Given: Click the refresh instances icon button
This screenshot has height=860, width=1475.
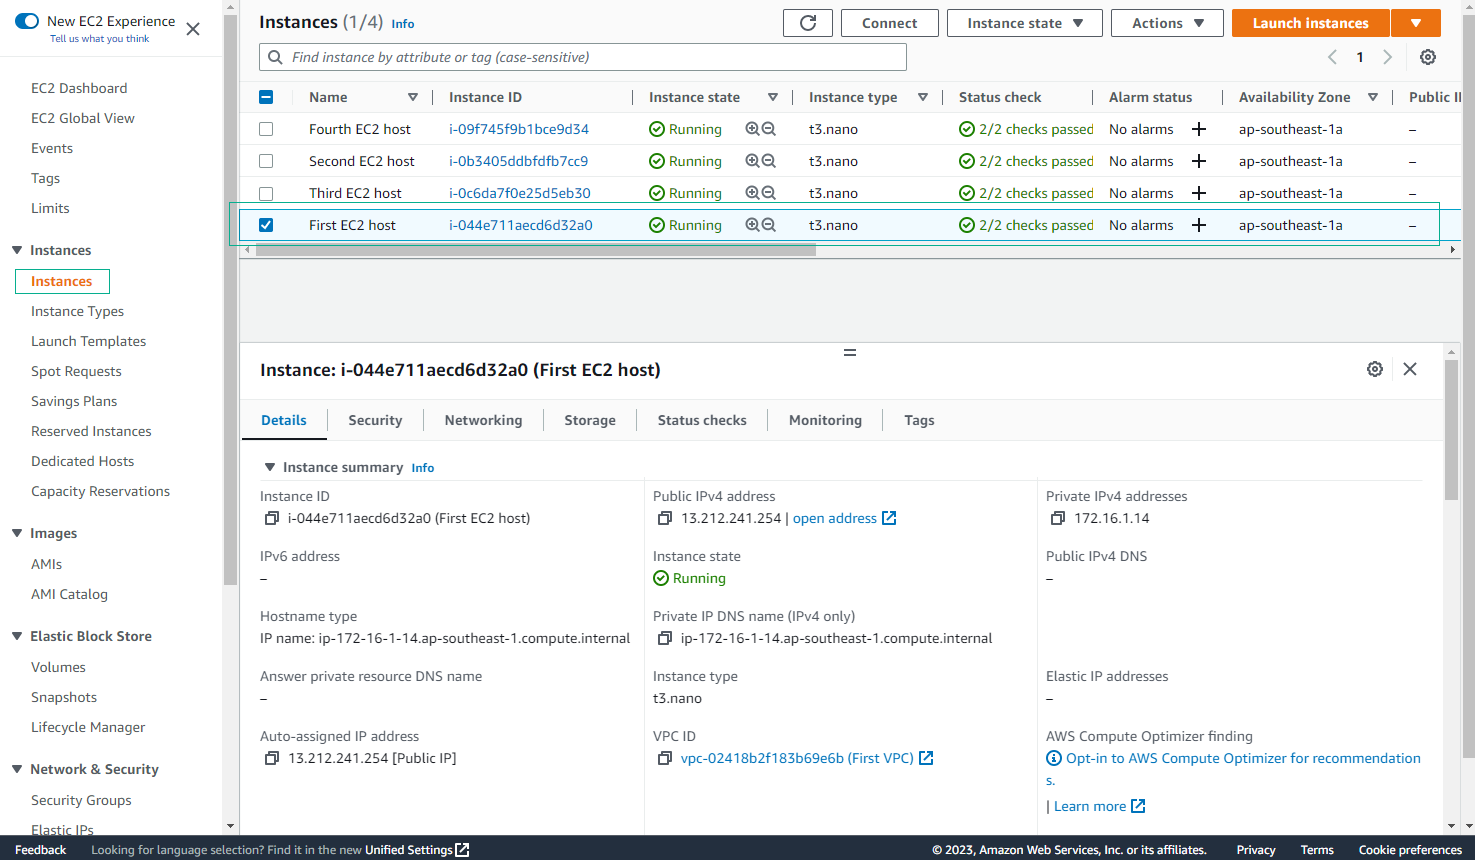Looking at the screenshot, I should click(x=808, y=23).
